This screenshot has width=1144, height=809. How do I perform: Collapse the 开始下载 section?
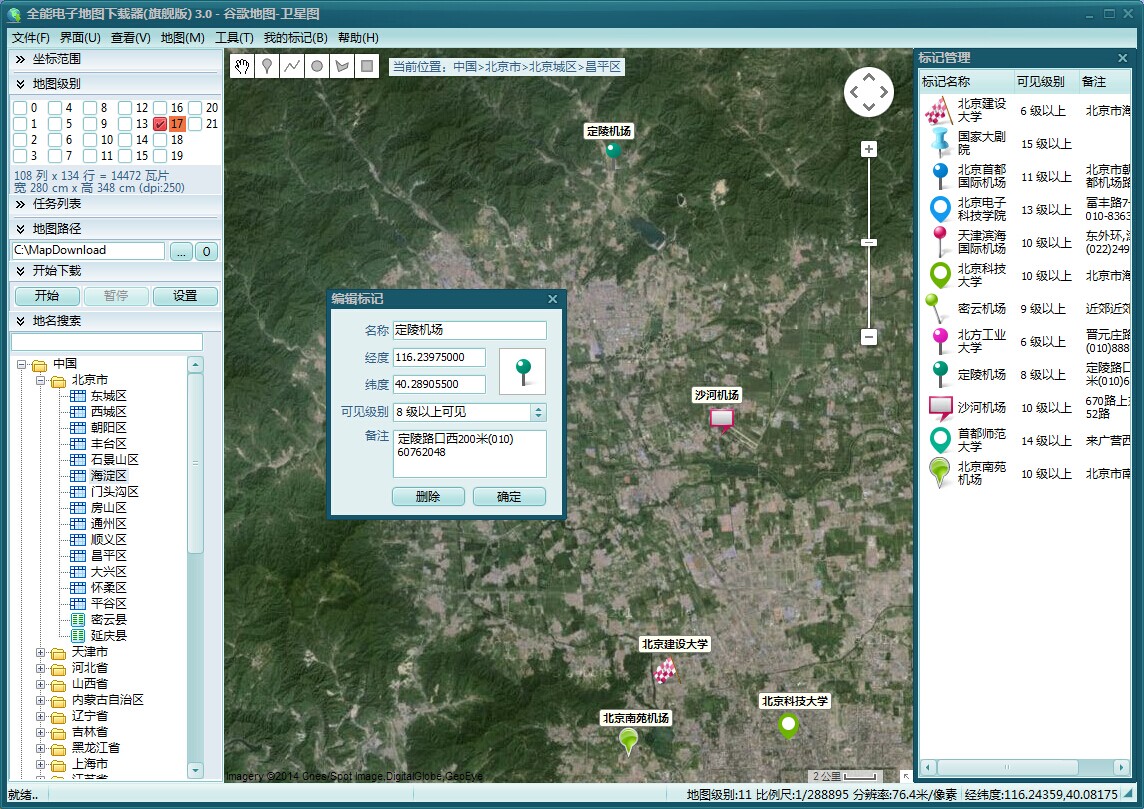[x=20, y=271]
